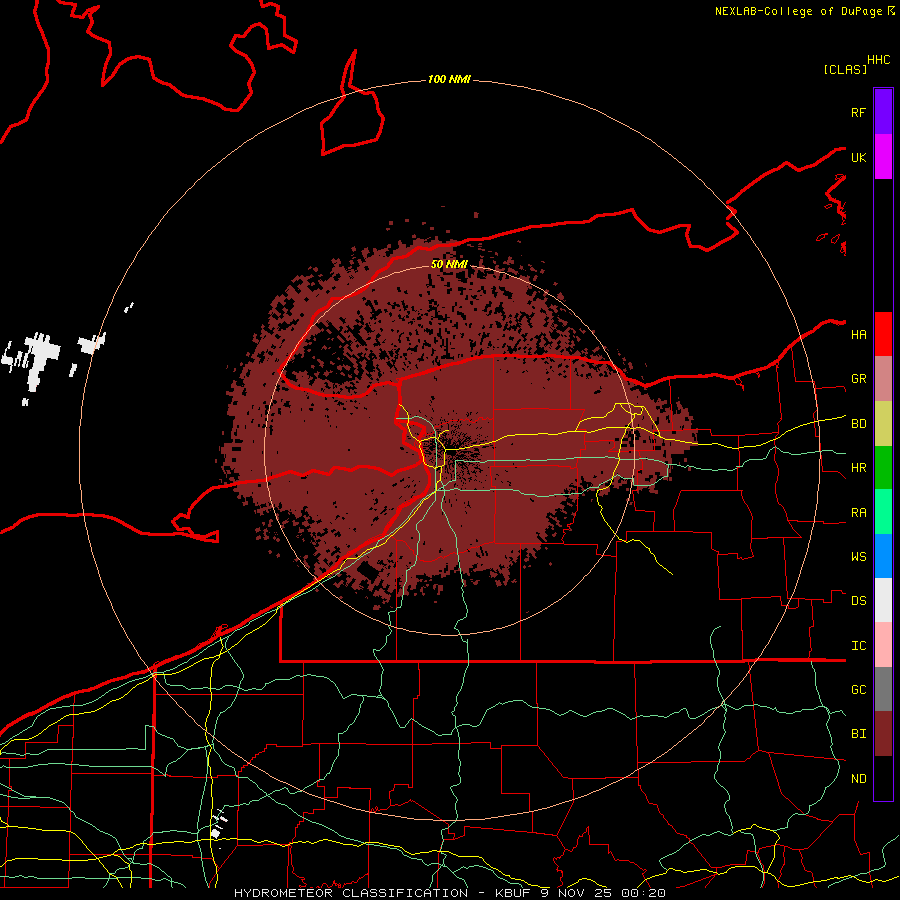Click the magenta UK legend swatch
This screenshot has height=900, width=900.
883,157
